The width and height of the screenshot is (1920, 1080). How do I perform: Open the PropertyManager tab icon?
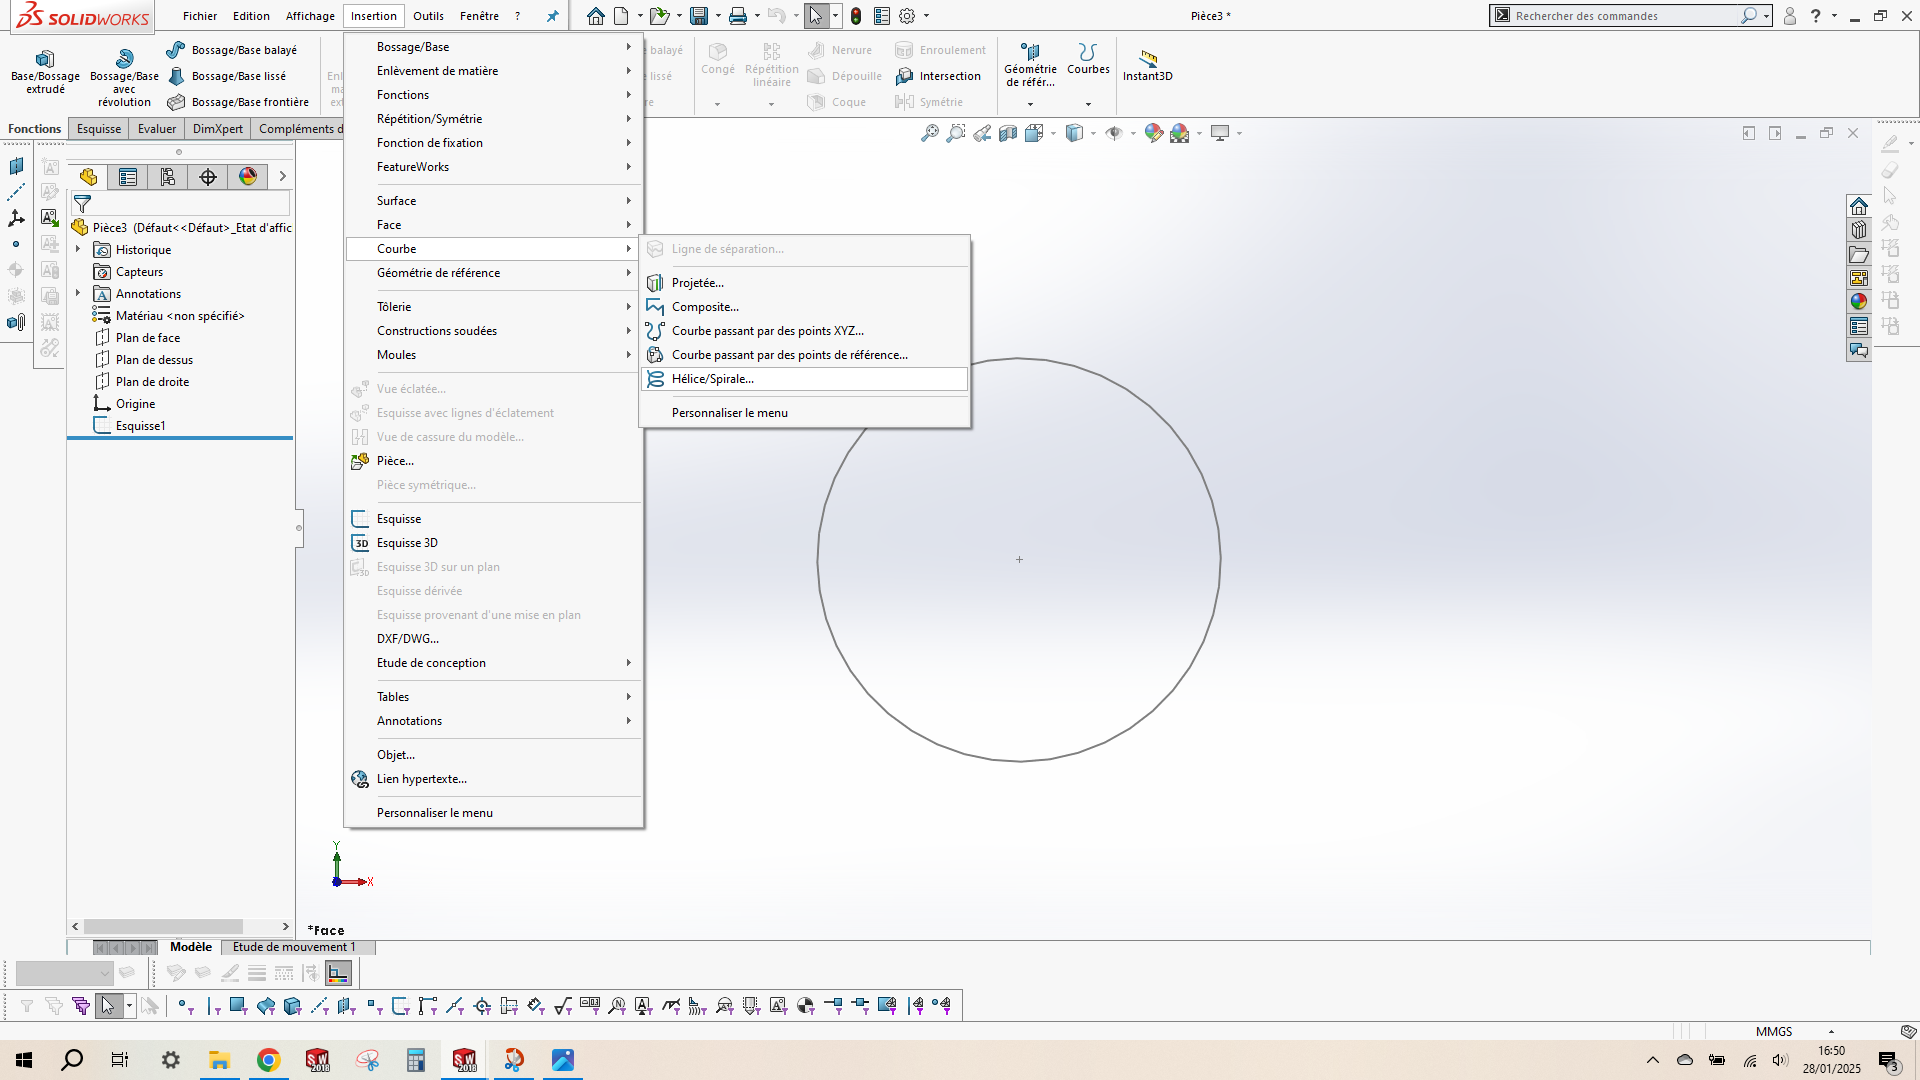pyautogui.click(x=128, y=177)
